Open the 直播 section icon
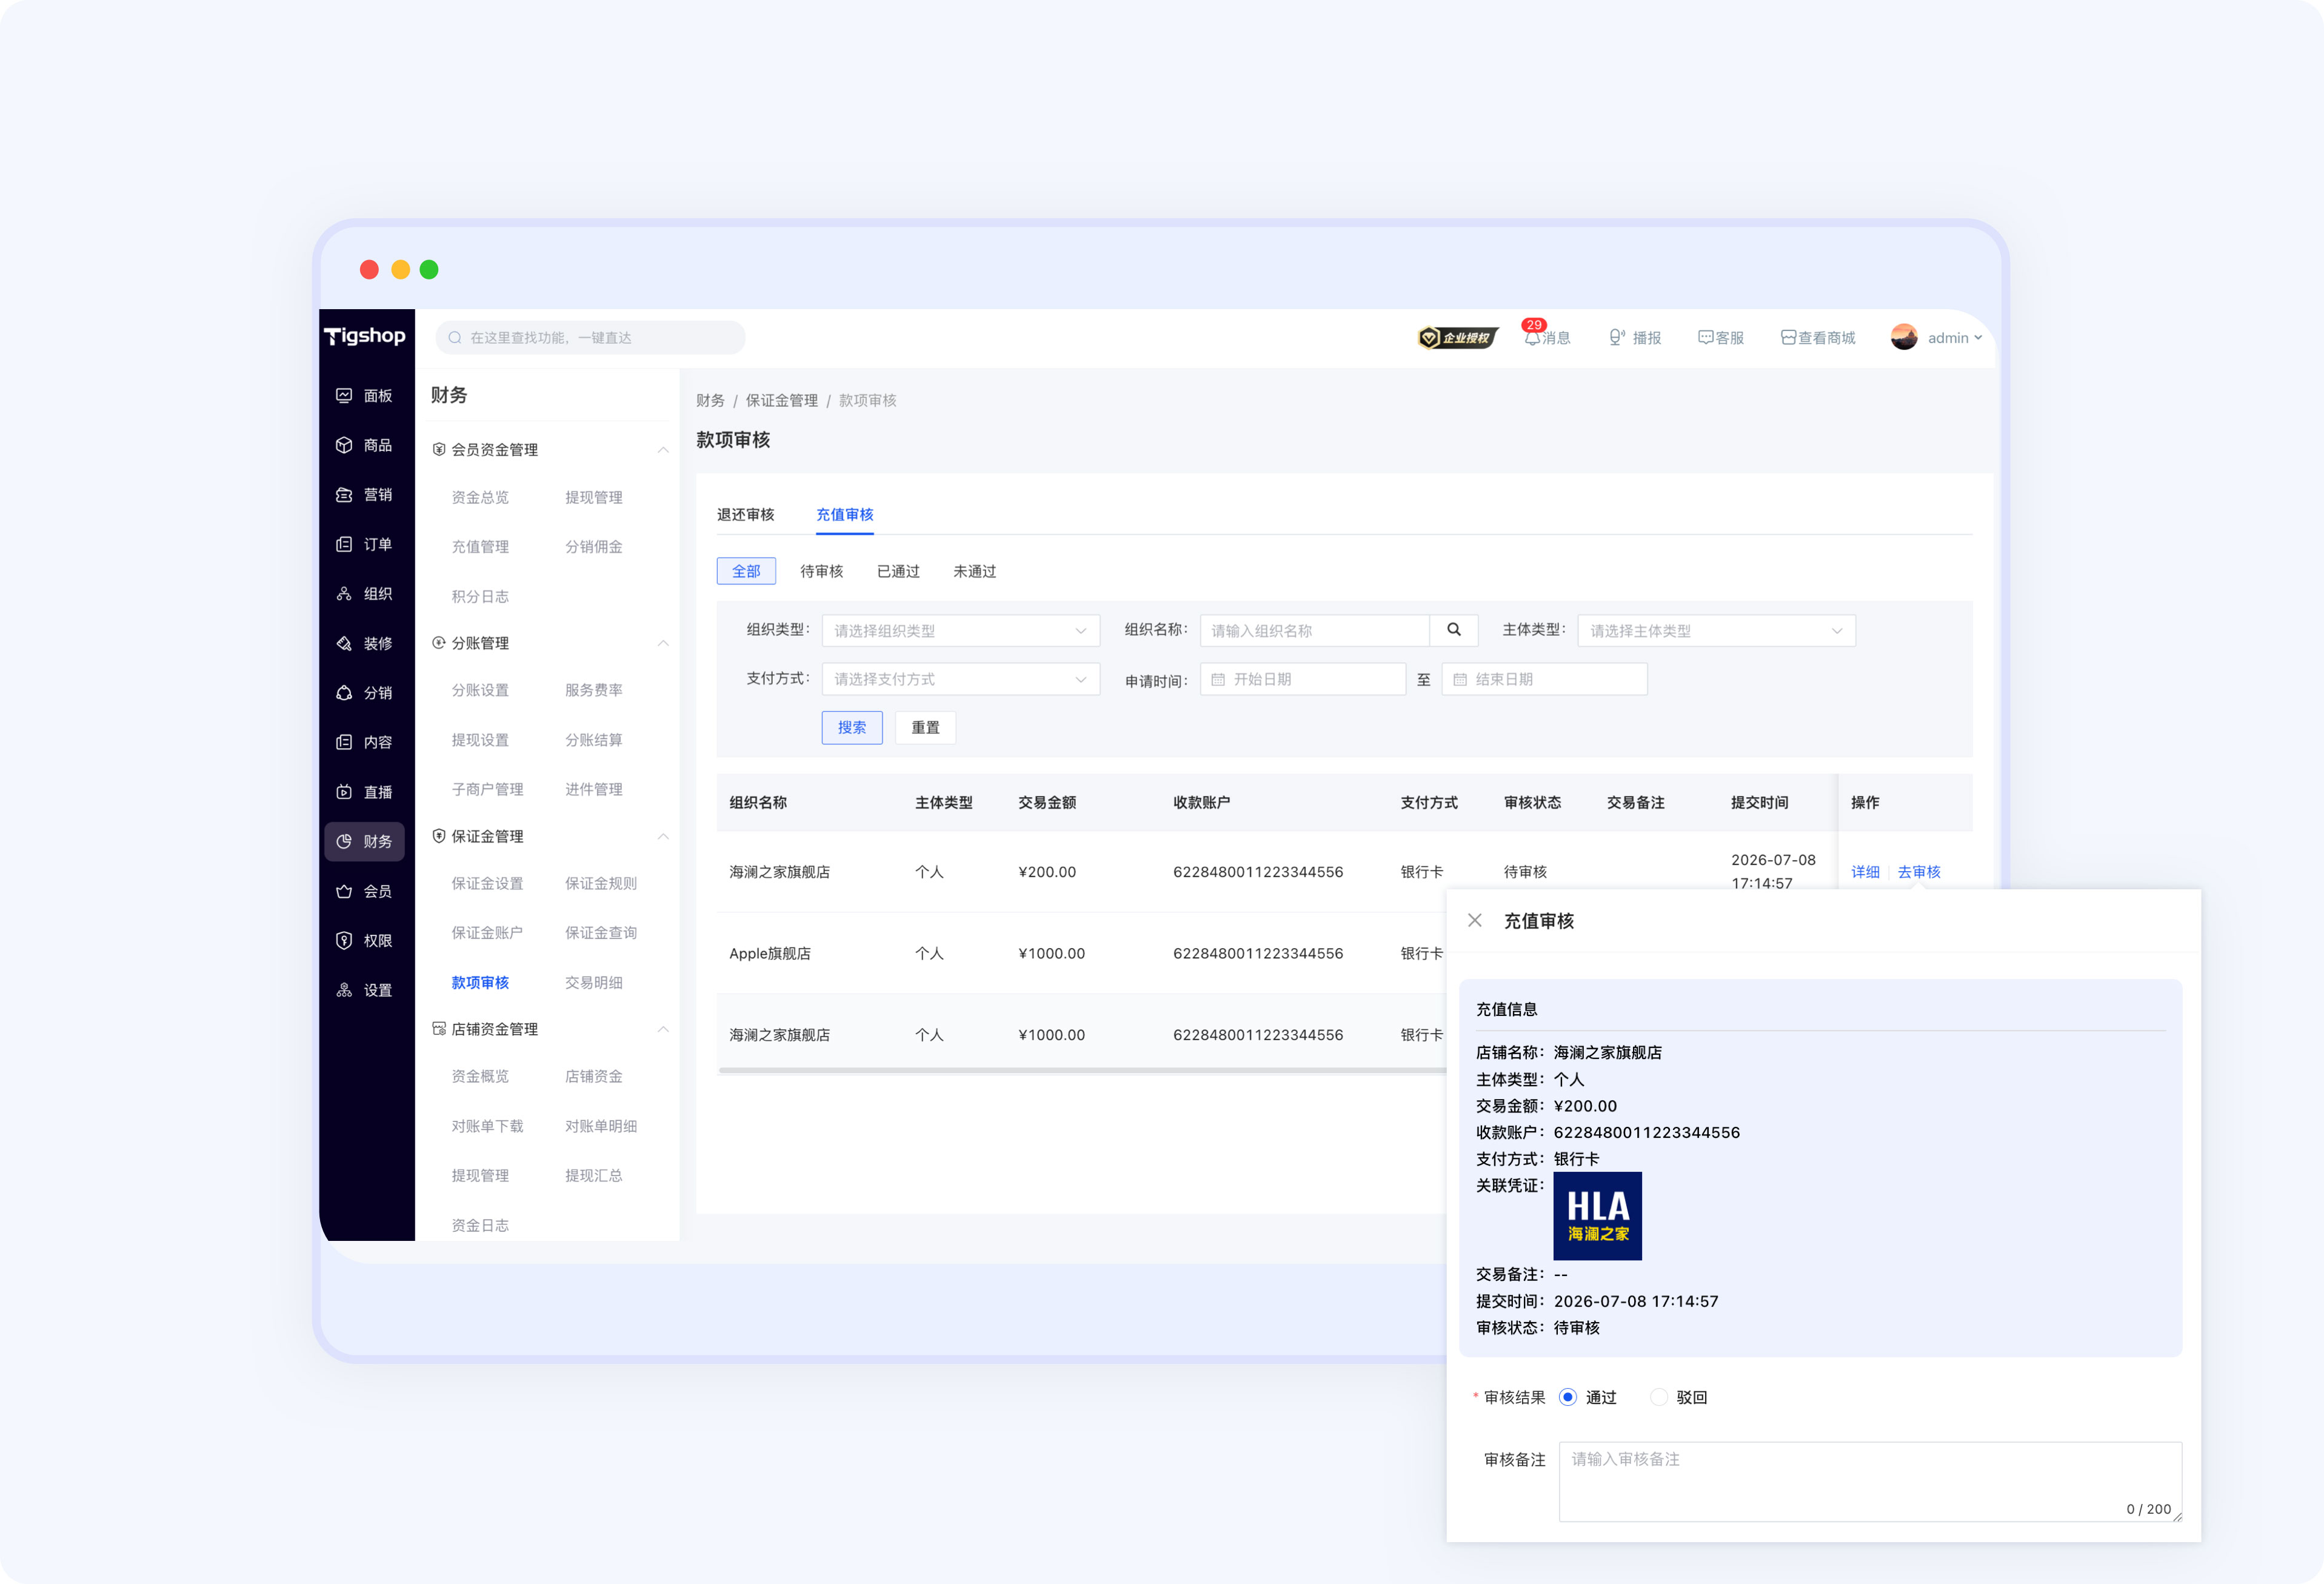The image size is (2324, 1584). pos(344,792)
